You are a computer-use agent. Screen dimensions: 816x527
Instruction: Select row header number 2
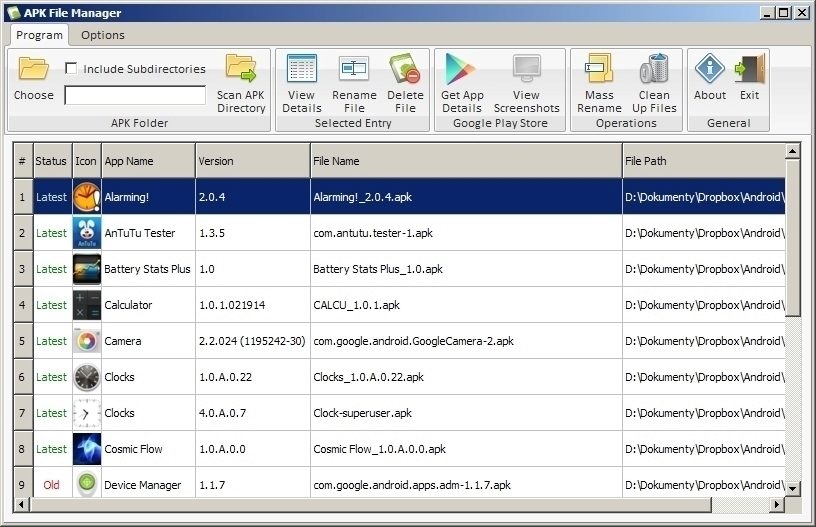coord(23,233)
